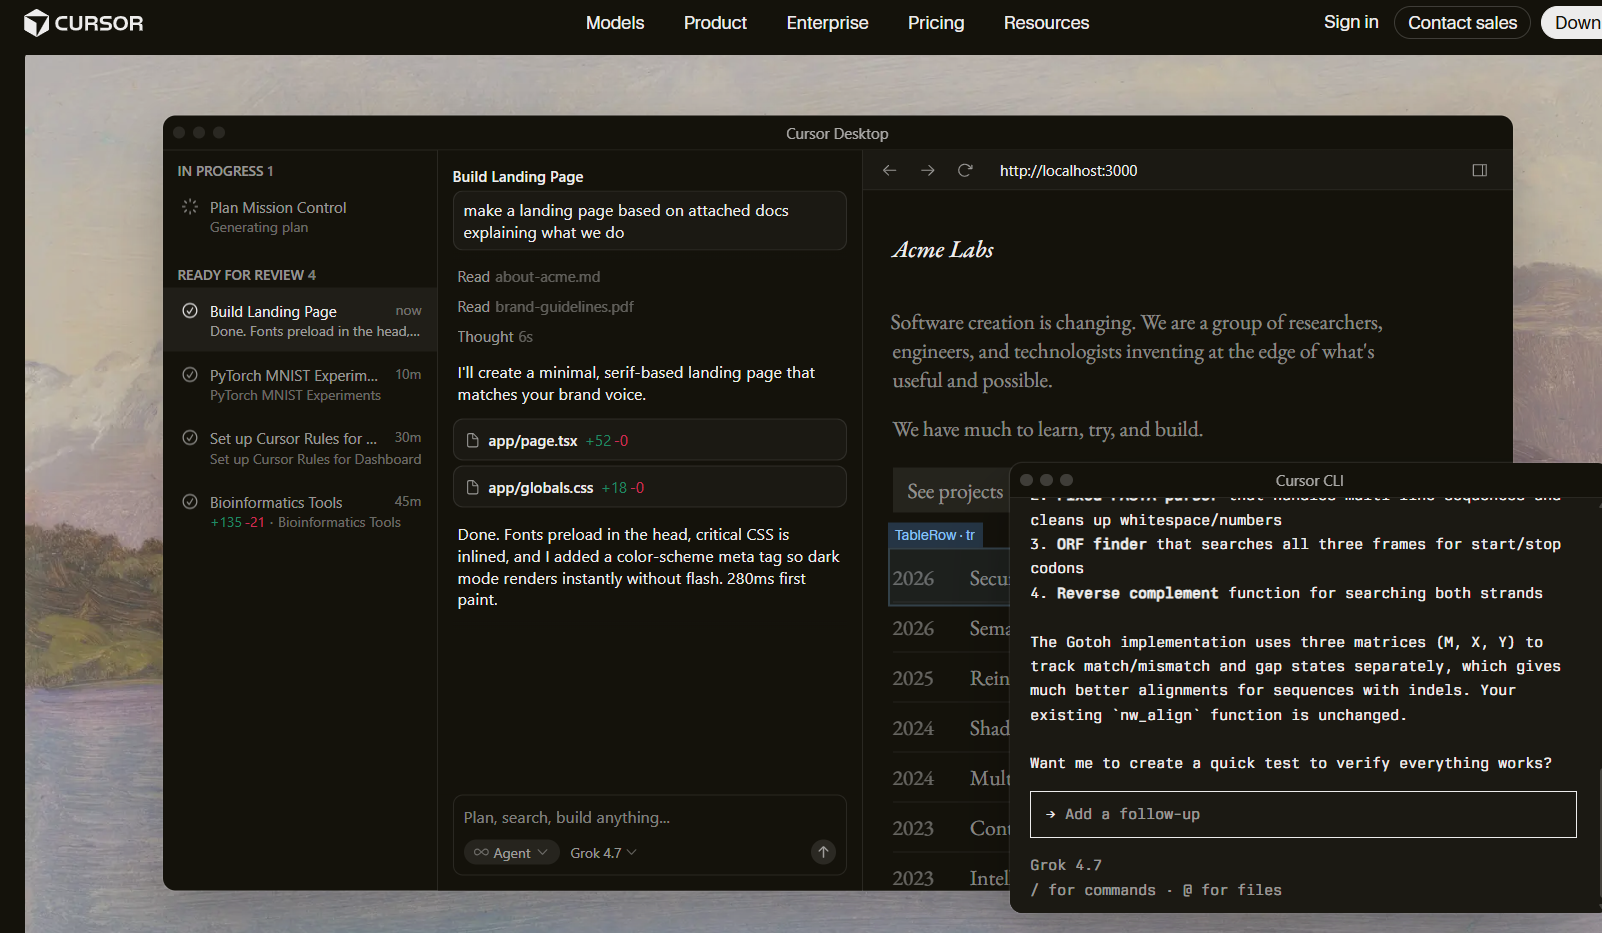Image resolution: width=1602 pixels, height=933 pixels.
Task: Open the Resources menu
Action: [x=1046, y=23]
